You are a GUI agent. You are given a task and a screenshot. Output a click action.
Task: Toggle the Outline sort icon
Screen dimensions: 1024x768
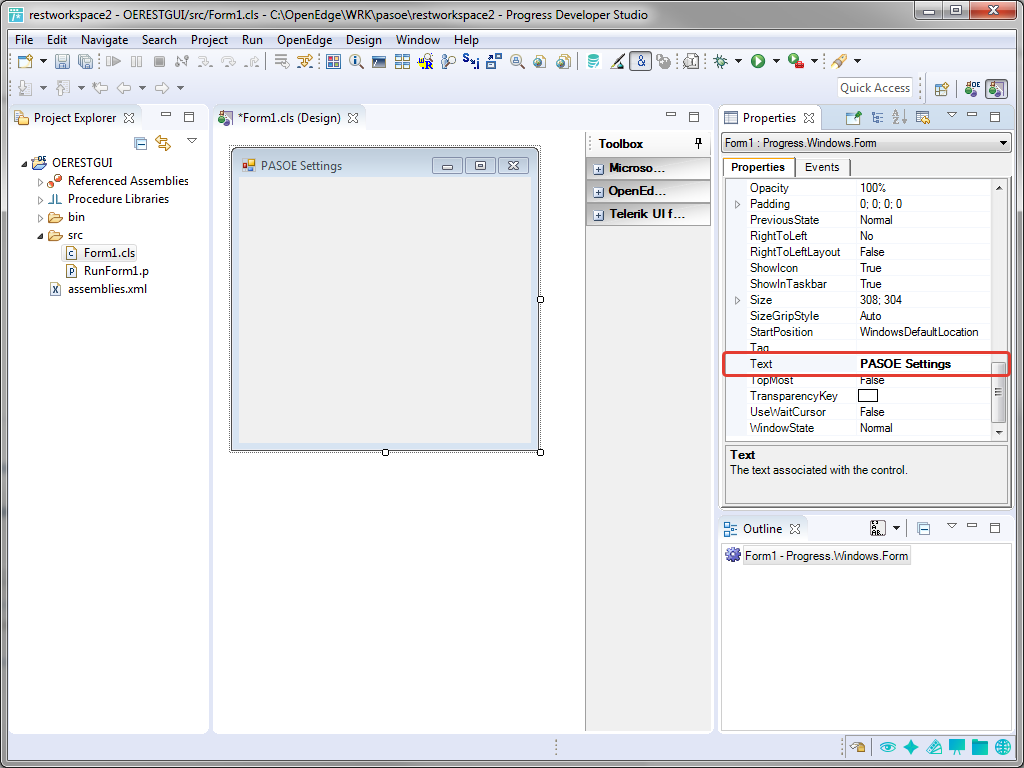[x=878, y=528]
